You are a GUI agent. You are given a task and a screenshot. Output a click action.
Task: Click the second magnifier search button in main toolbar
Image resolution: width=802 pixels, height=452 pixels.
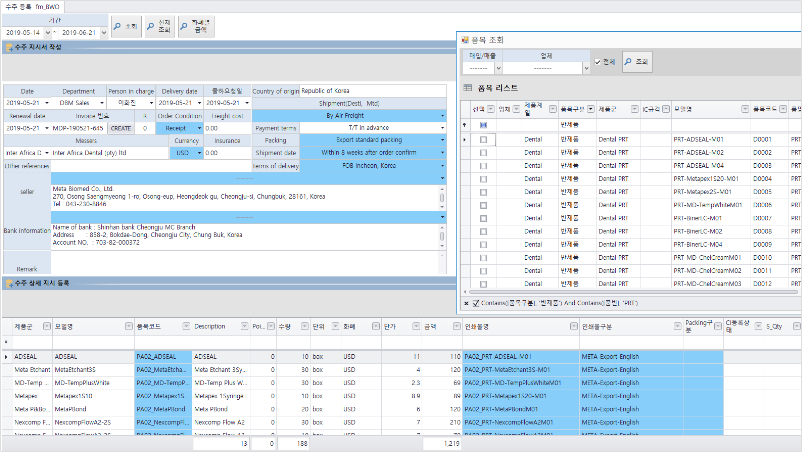159,26
